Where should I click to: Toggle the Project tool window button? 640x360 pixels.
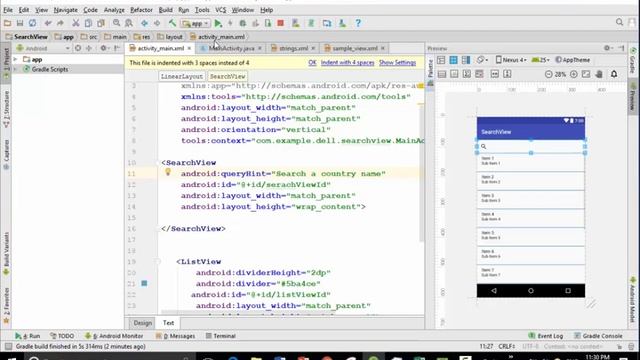click(x=6, y=64)
